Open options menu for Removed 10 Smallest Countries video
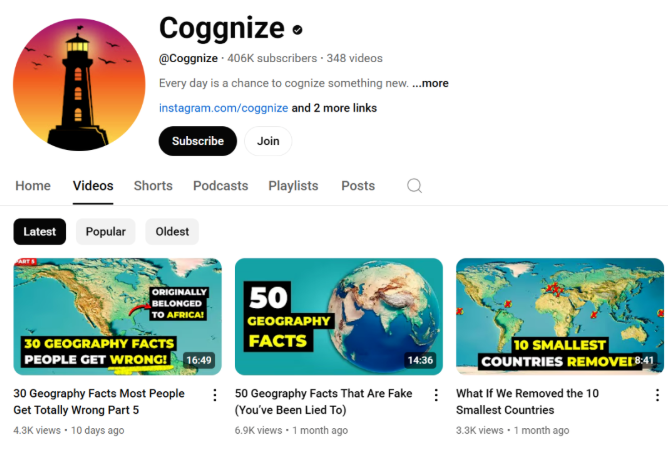 point(657,395)
